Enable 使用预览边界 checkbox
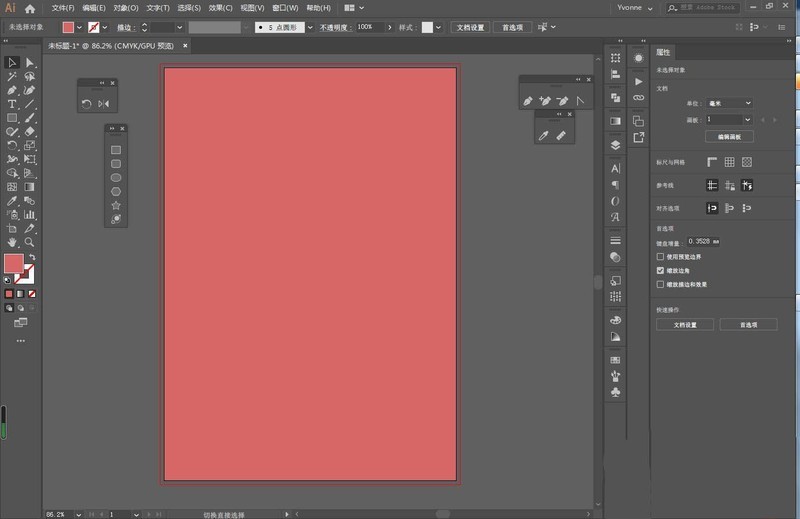 [x=660, y=257]
